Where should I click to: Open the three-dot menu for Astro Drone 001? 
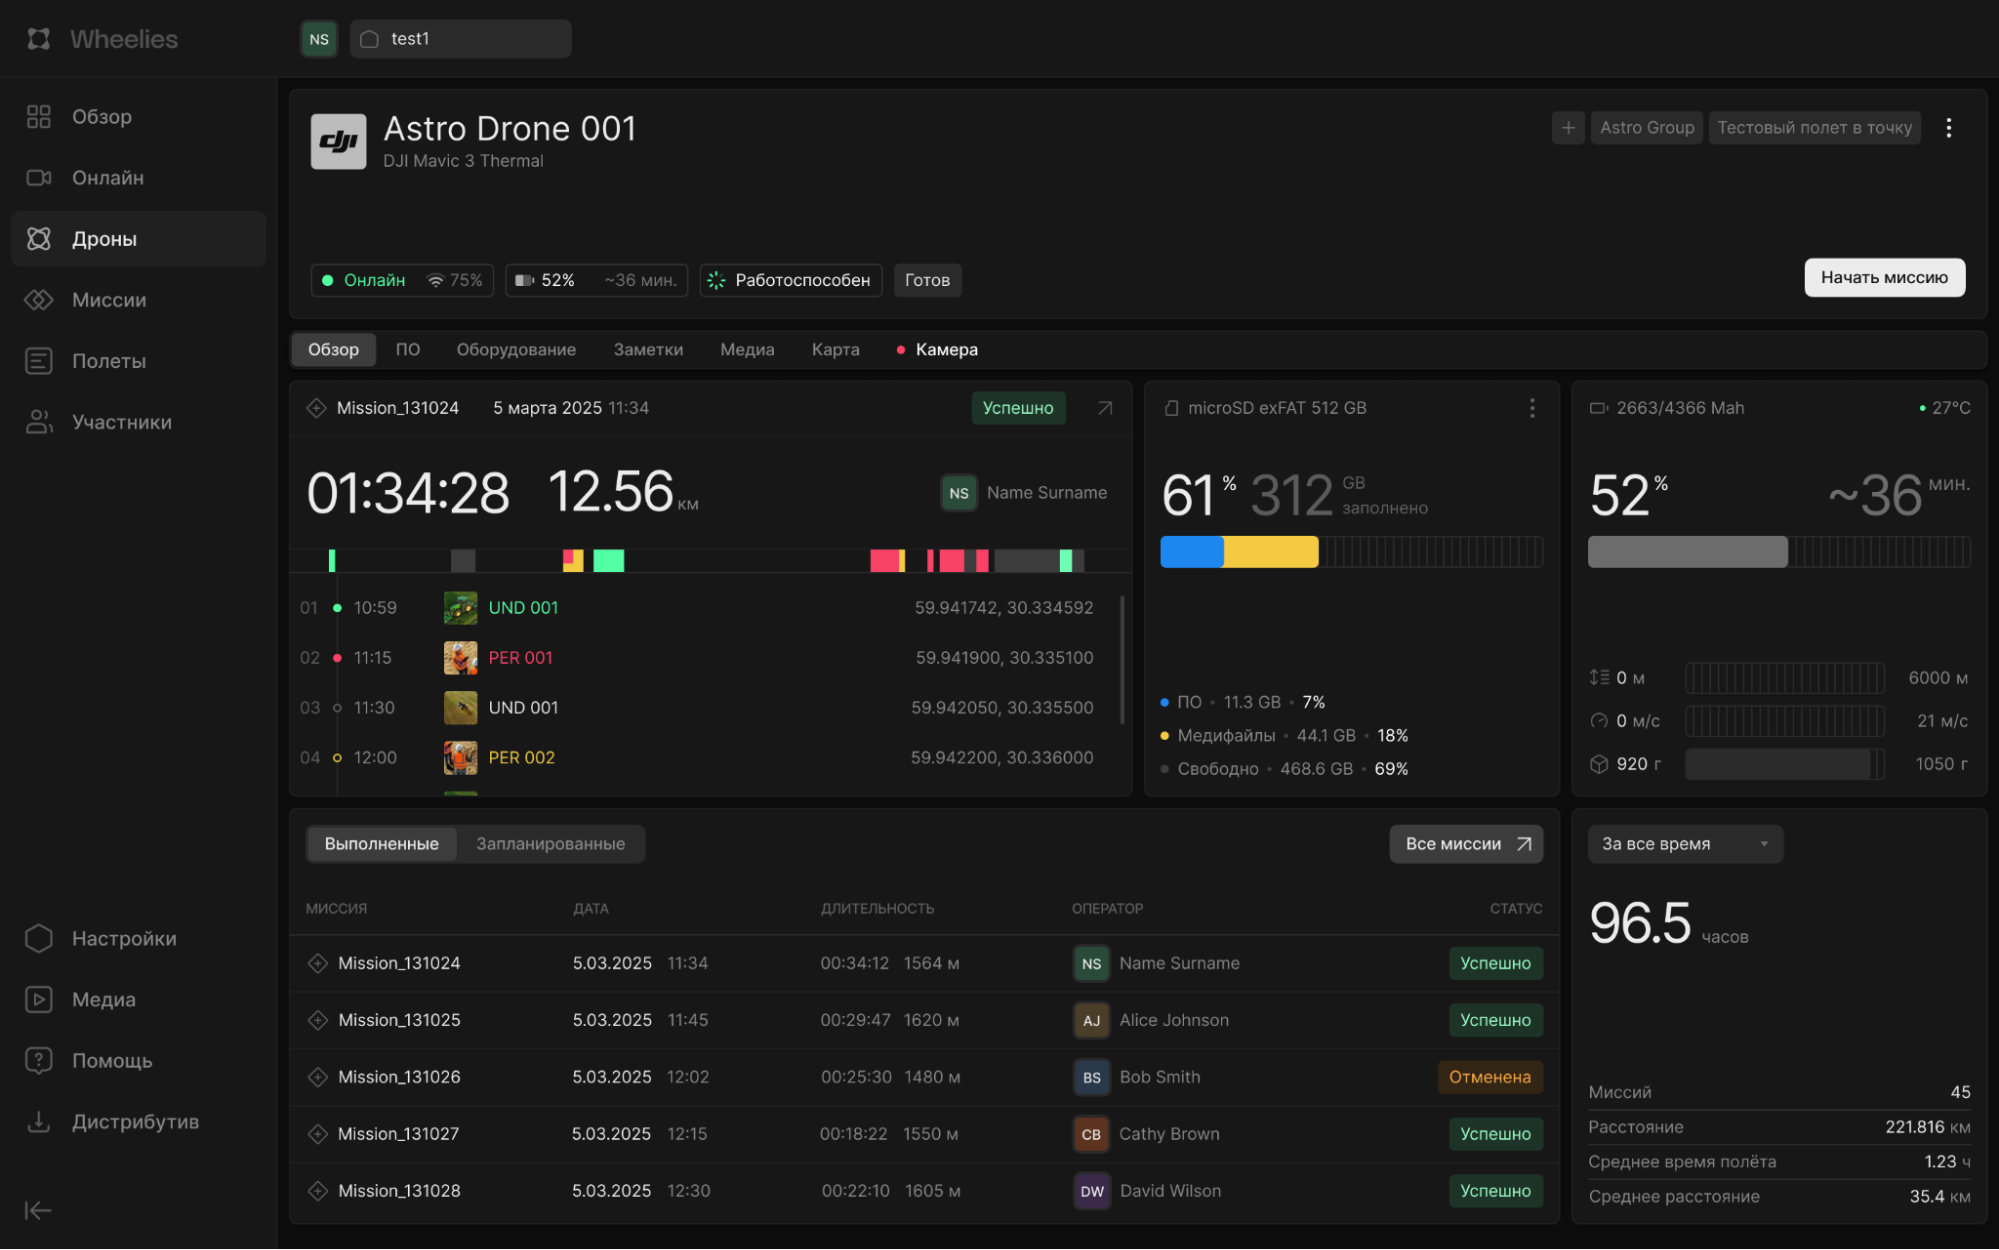point(1948,128)
